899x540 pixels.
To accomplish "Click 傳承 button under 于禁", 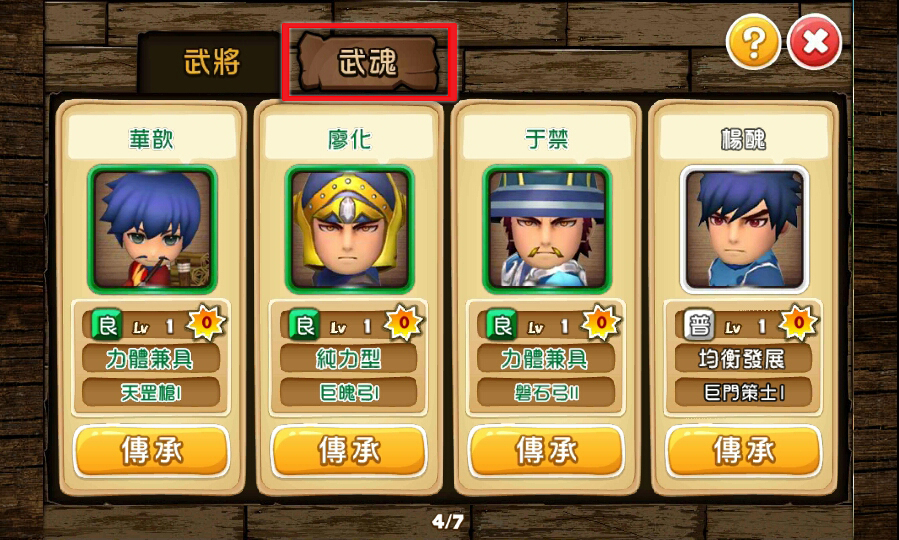I will (x=546, y=451).
